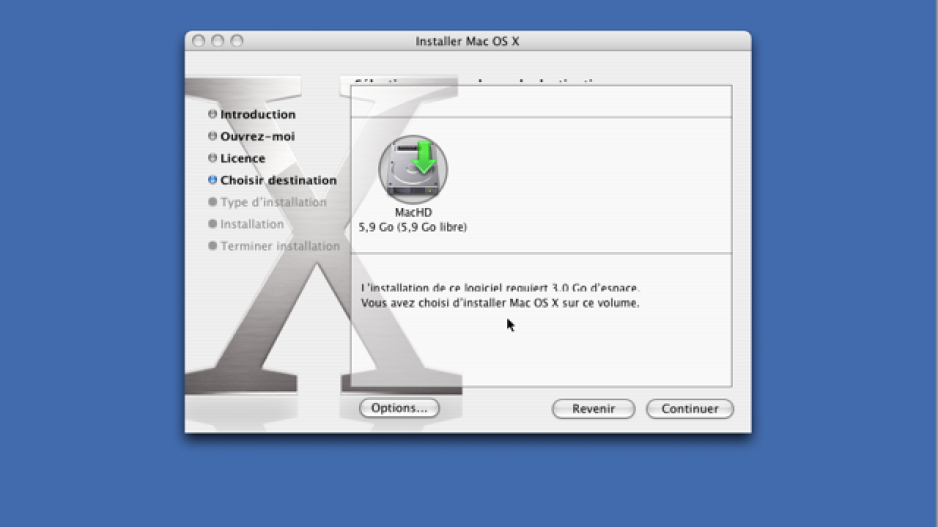The image size is (938, 527).
Task: Minimize the installer window
Action: point(218,41)
